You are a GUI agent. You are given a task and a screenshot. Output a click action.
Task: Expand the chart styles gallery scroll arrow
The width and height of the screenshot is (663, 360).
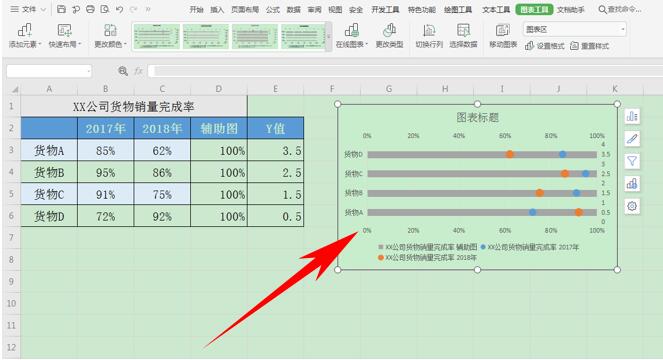[x=329, y=36]
